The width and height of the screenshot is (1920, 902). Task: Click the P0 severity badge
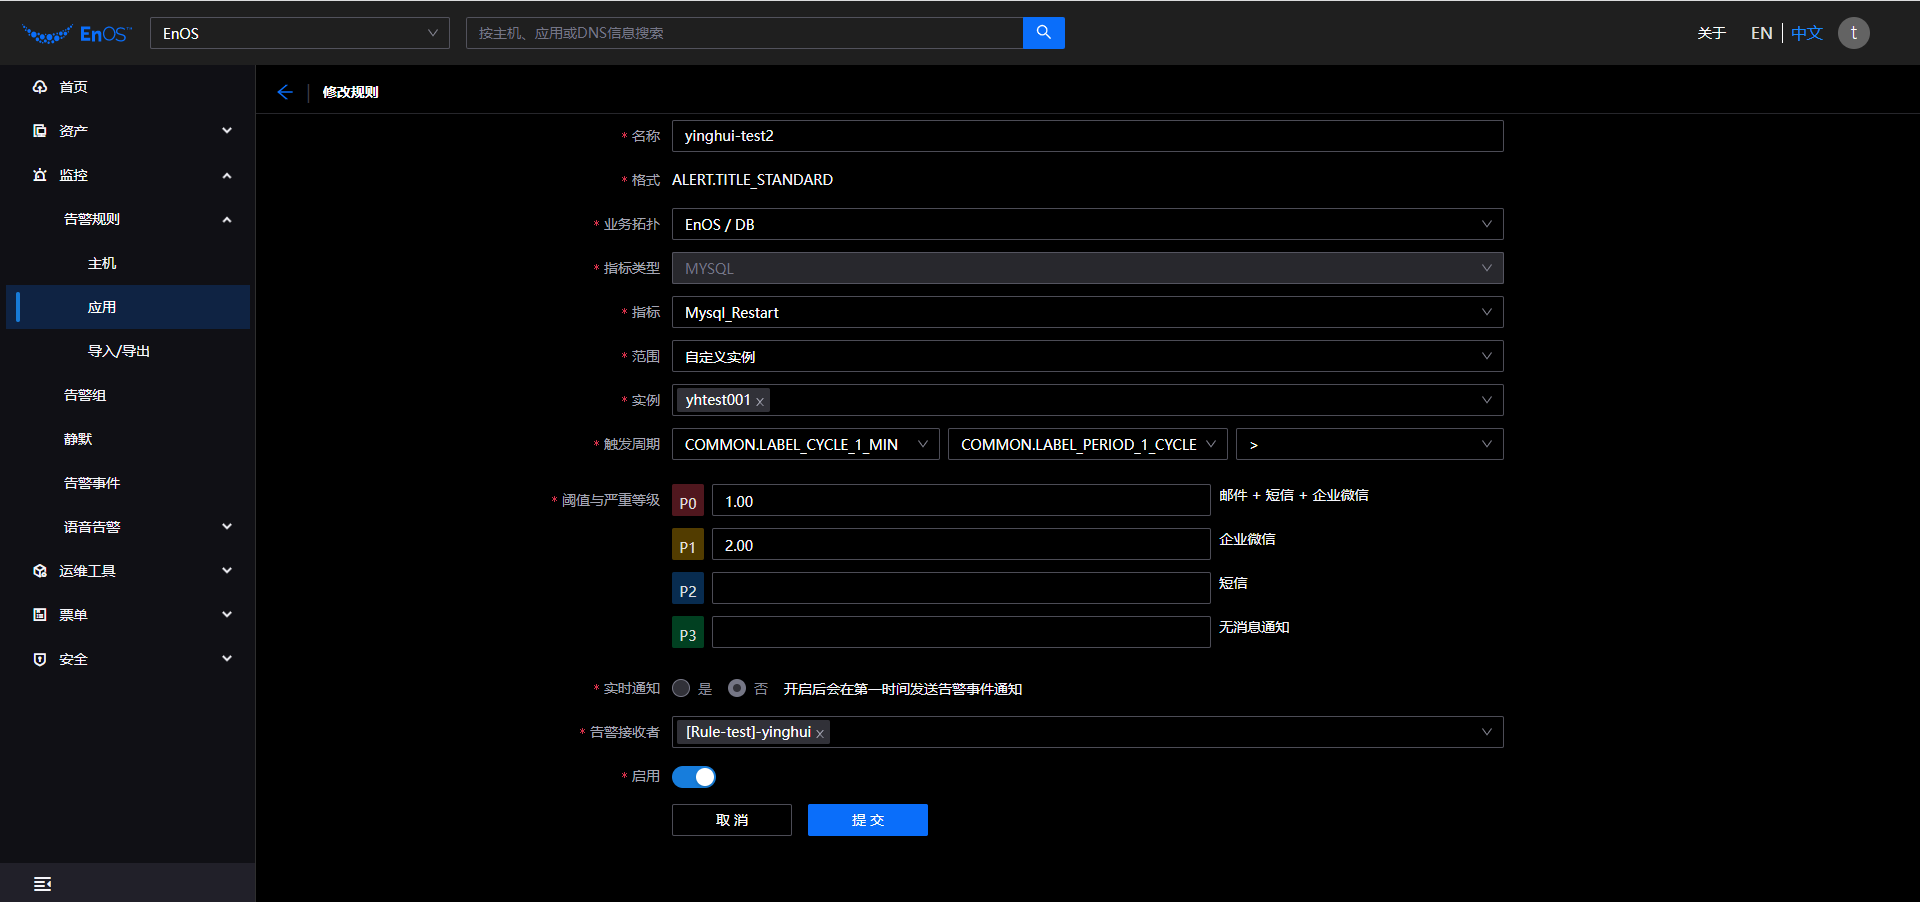688,502
